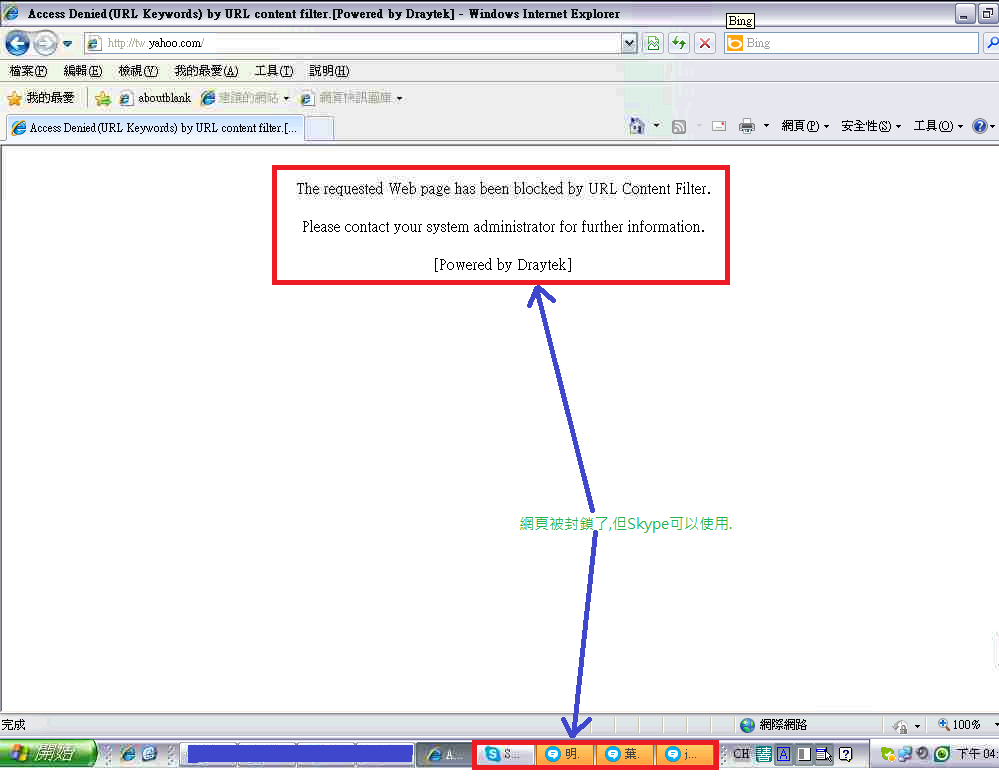Click the Add to Favorites Bar icon
The image size is (999, 779).
coord(102,98)
